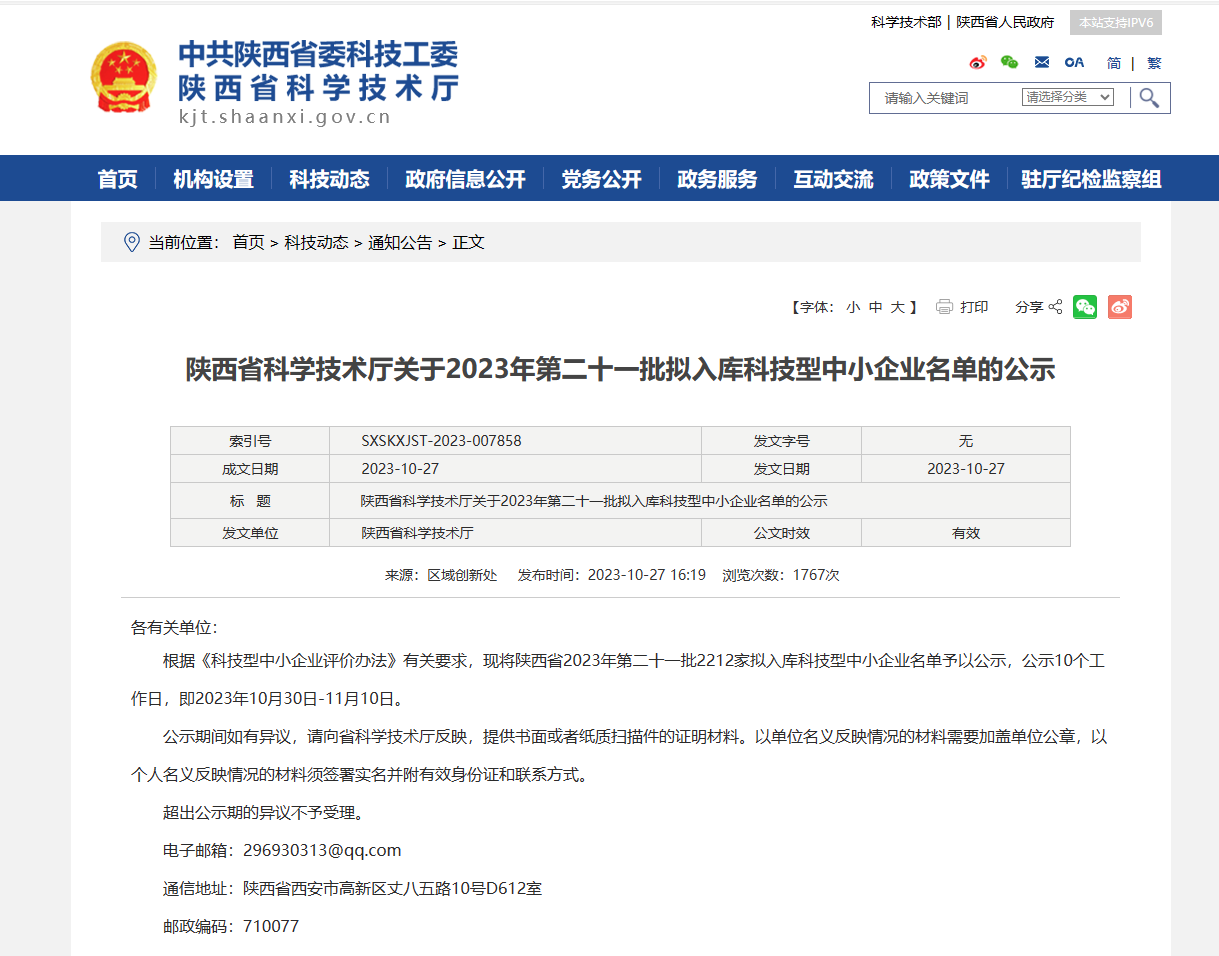Viewport: 1219px width, 956px height.
Task: Set font size to 小
Action: (x=852, y=307)
